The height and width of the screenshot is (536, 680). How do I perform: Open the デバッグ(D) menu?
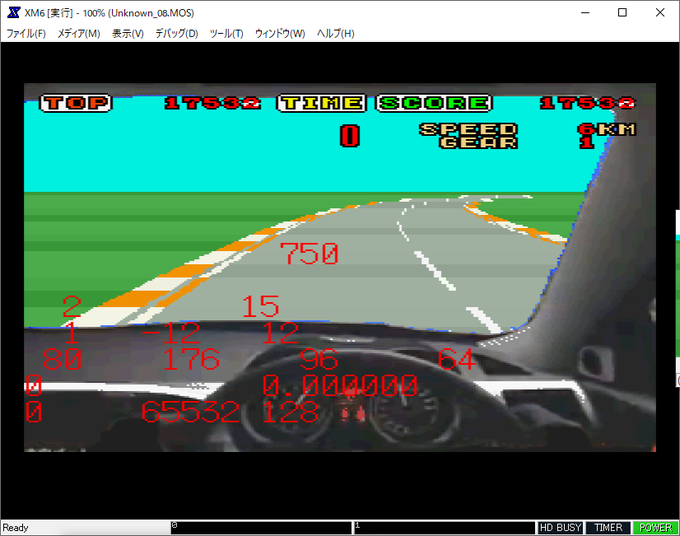coord(177,33)
